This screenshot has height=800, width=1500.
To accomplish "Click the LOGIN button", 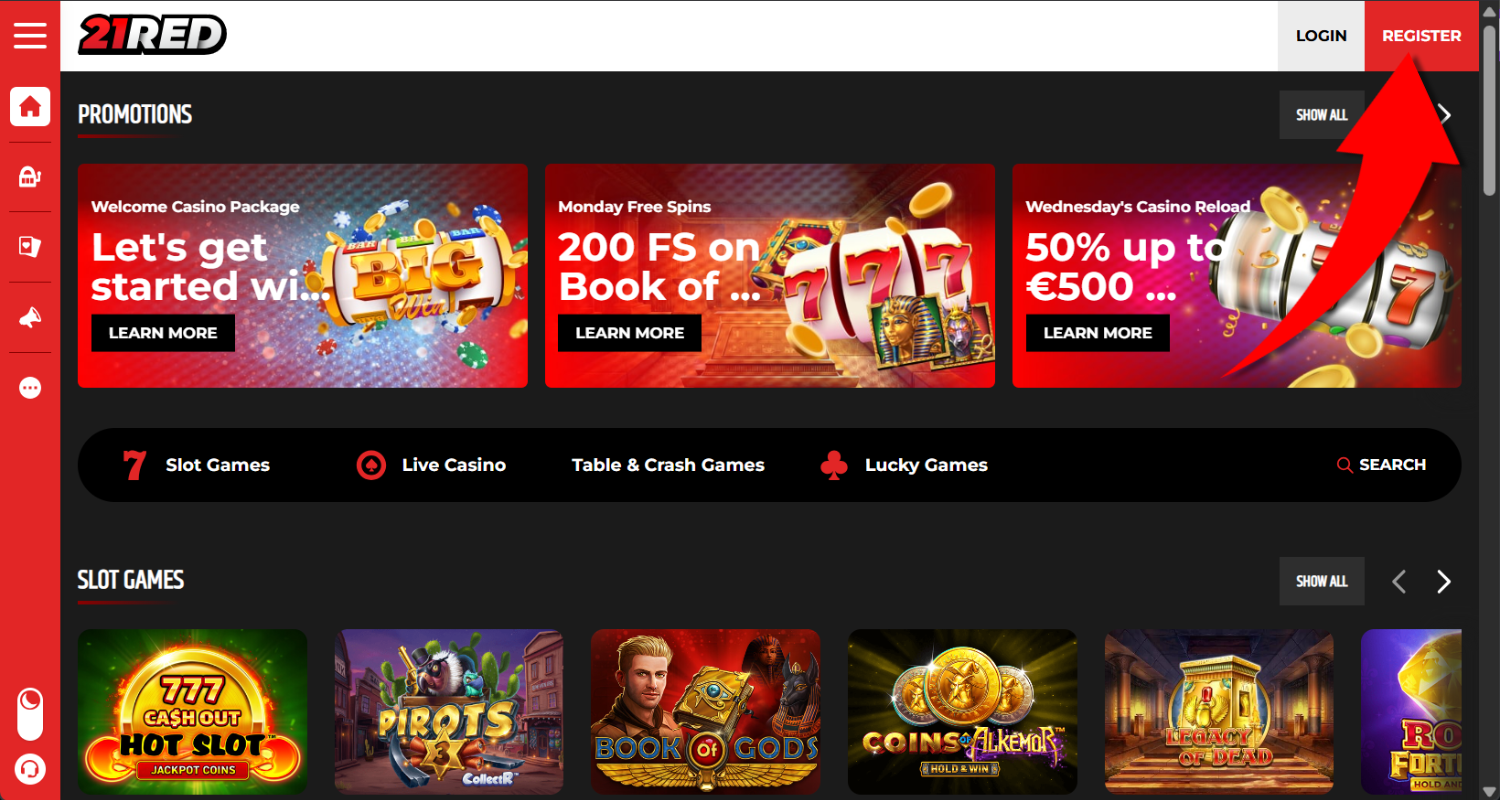I will click(x=1321, y=35).
